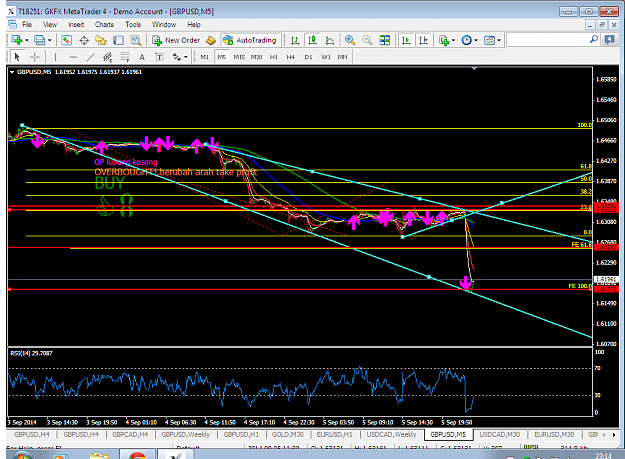Switch to the GBPCAD,H4 chart tab

coord(130,434)
